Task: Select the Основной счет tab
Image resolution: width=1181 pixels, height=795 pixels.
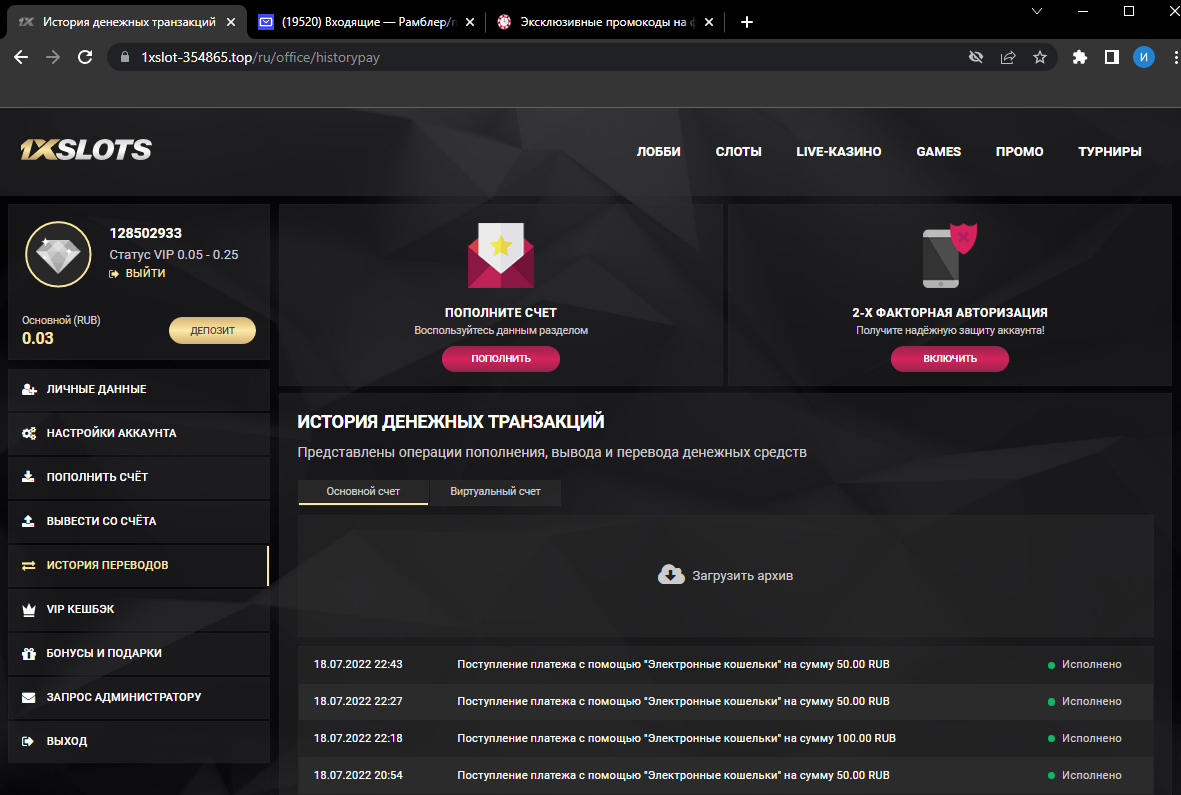Action: point(363,492)
